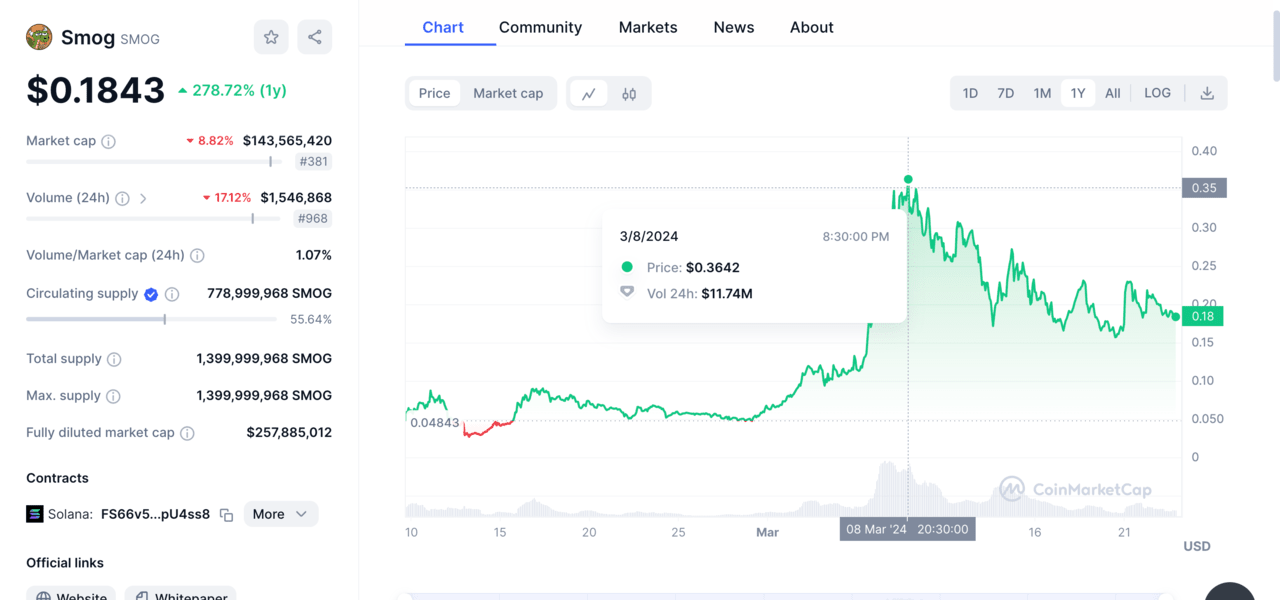Click the page vertical scrollbar
Image resolution: width=1280 pixels, height=600 pixels.
(x=1274, y=40)
